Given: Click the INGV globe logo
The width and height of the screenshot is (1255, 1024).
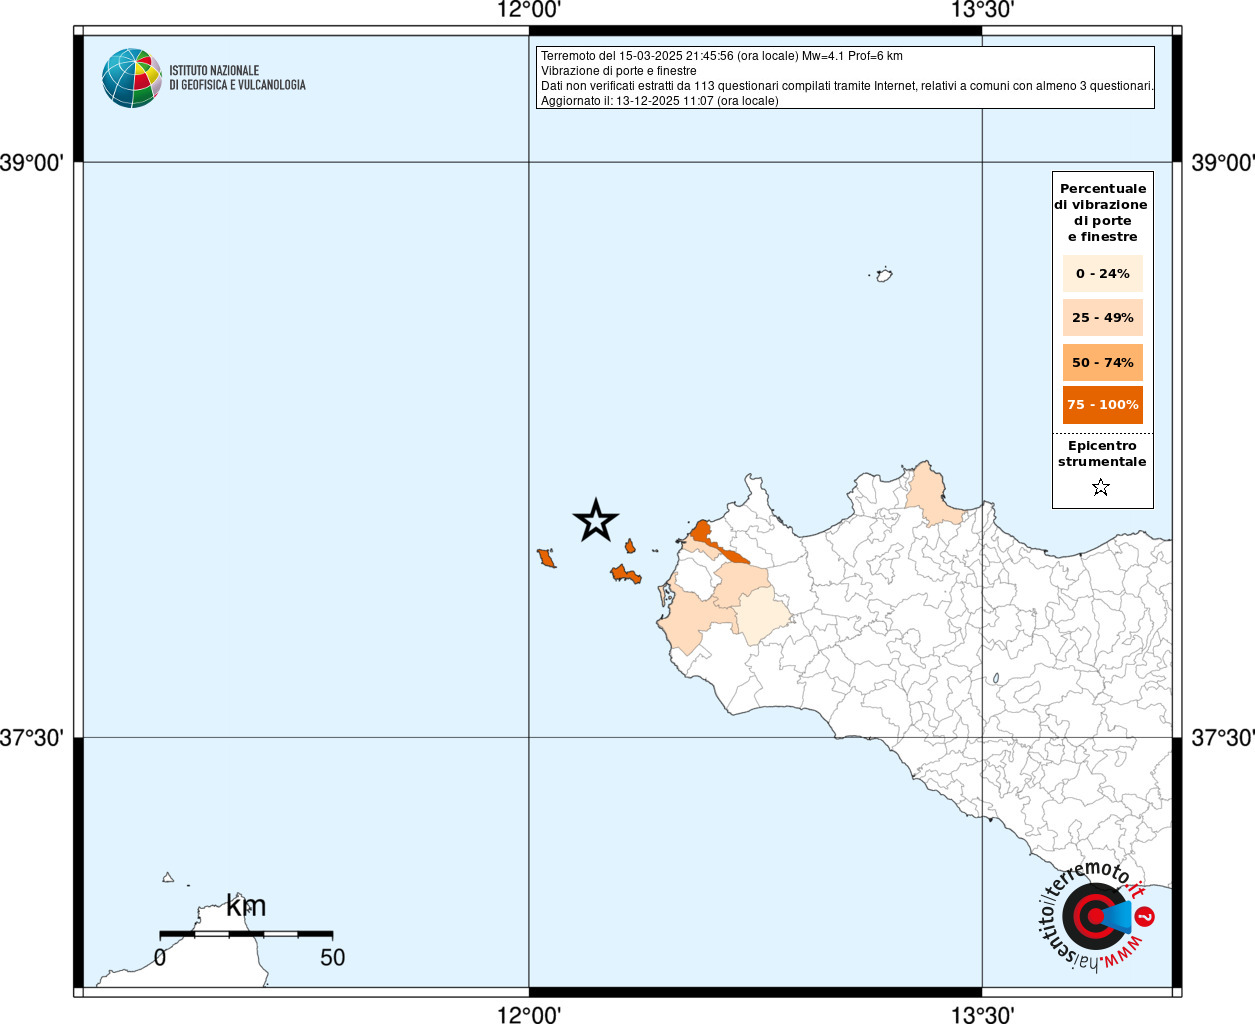Looking at the screenshot, I should pyautogui.click(x=131, y=78).
